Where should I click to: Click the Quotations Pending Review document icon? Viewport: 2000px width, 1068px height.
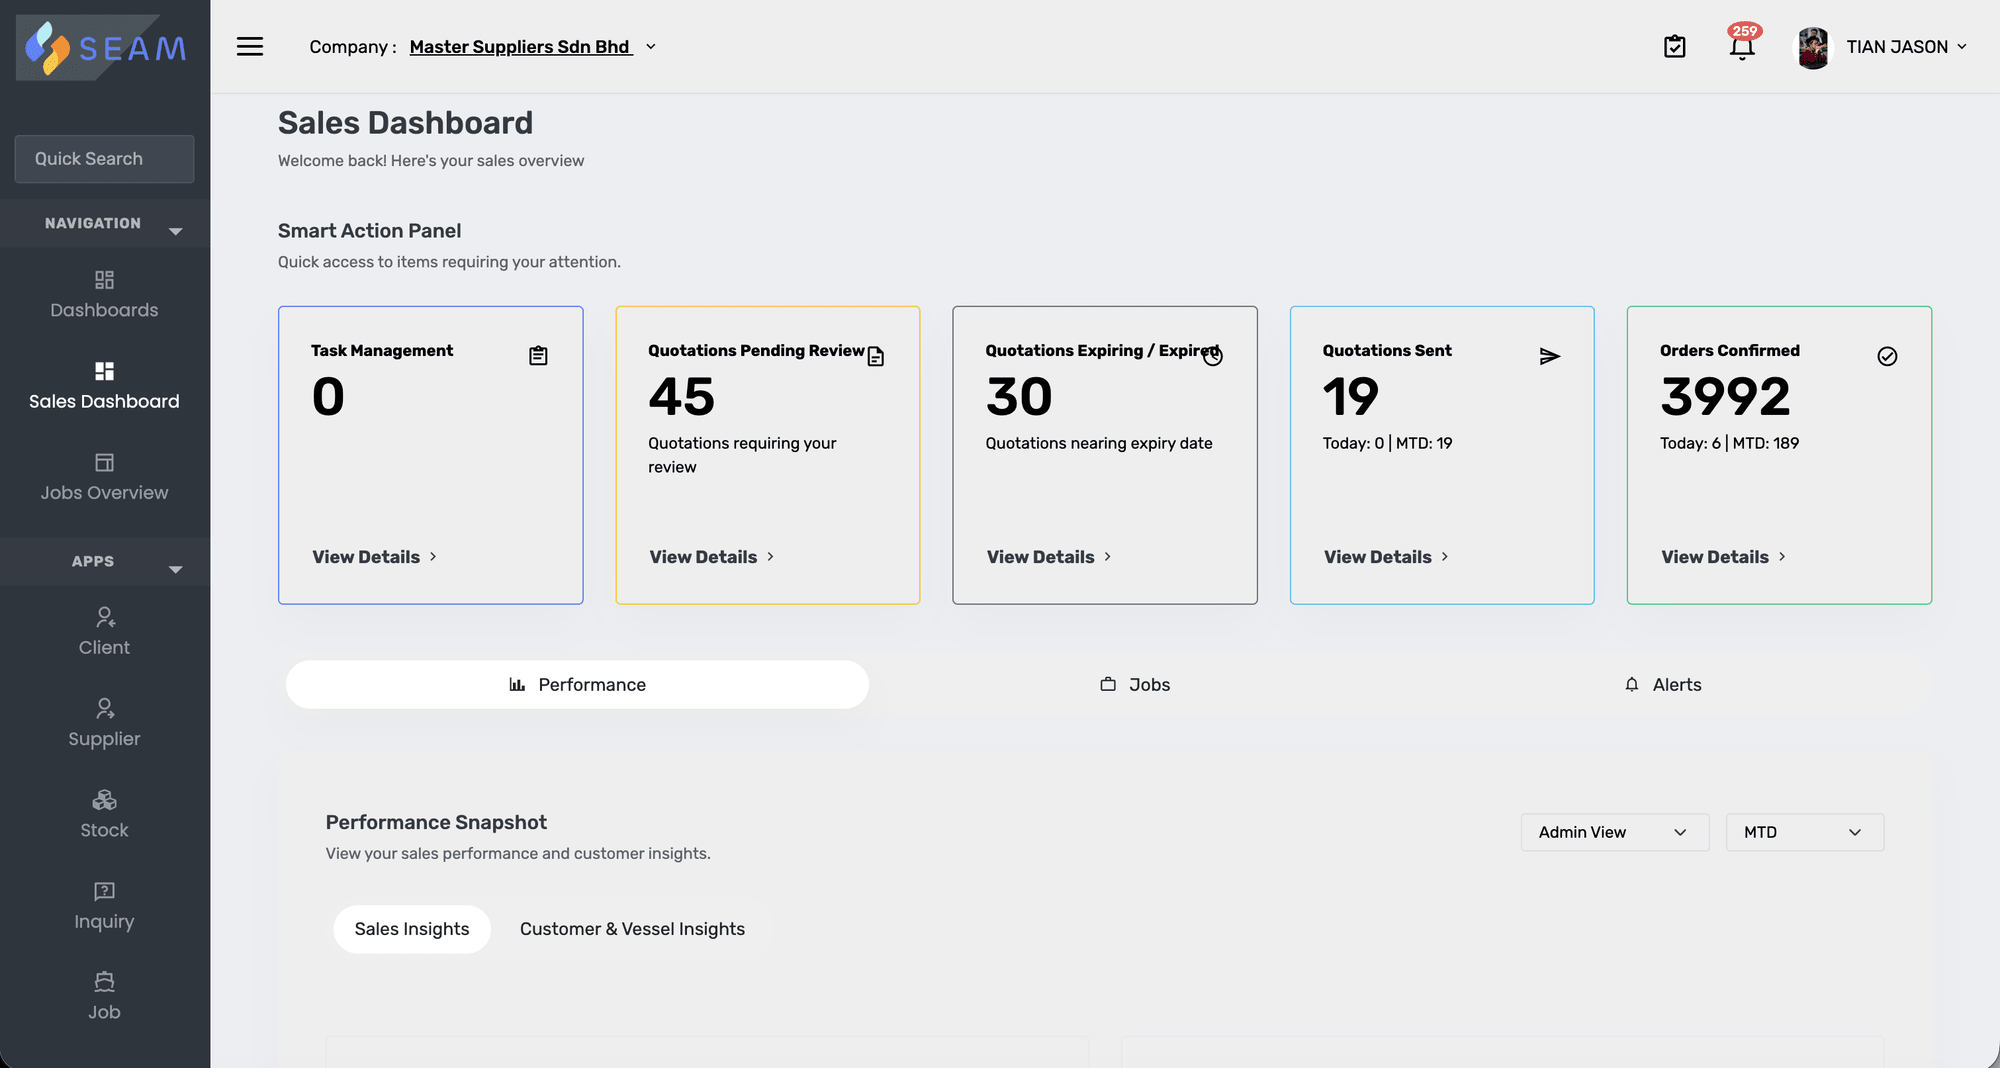coord(876,356)
